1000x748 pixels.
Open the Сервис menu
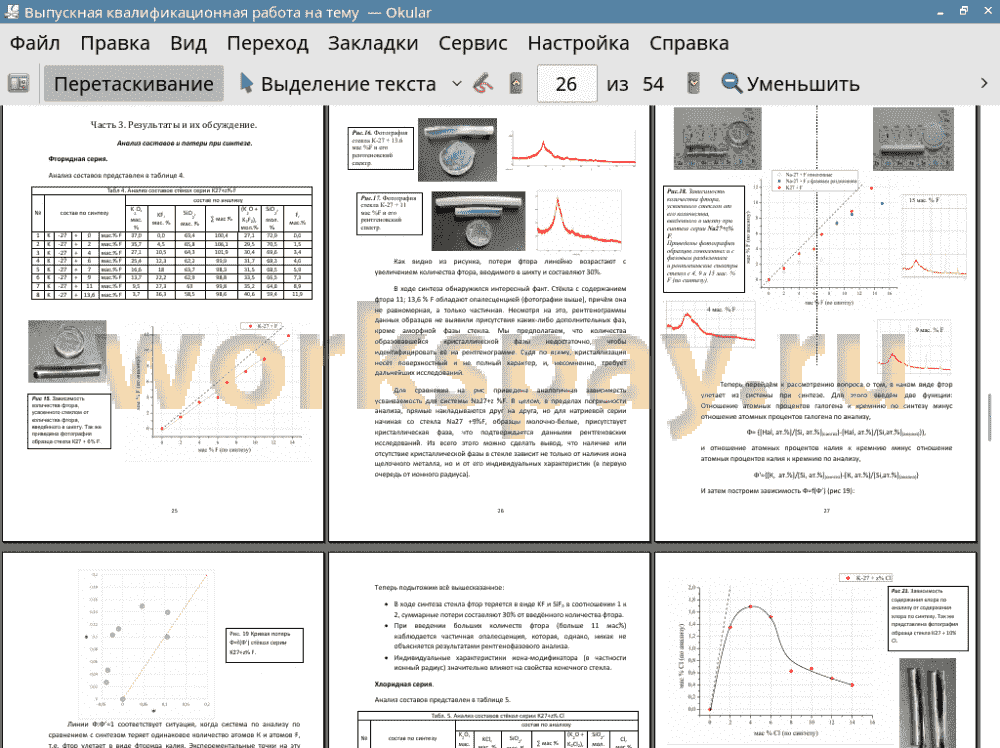pos(473,43)
